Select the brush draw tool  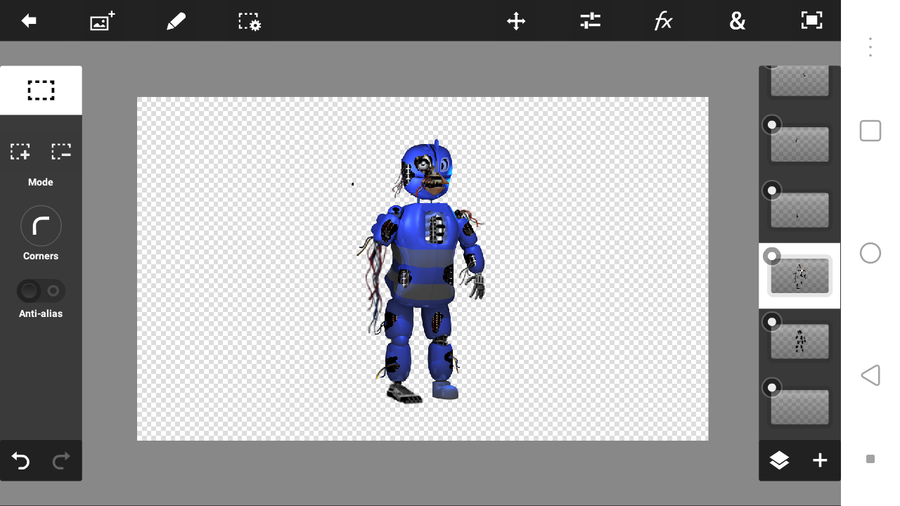176,21
